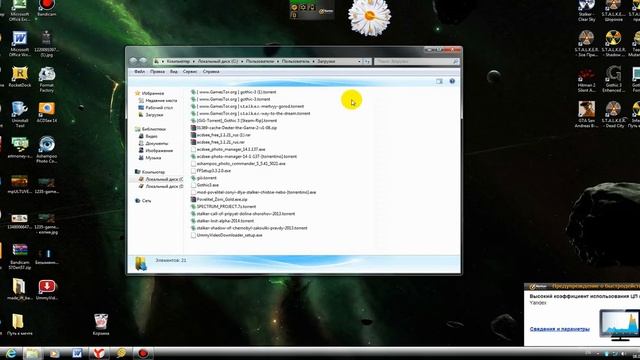Open the Вид menu
The image size is (640, 360).
[x=174, y=71]
